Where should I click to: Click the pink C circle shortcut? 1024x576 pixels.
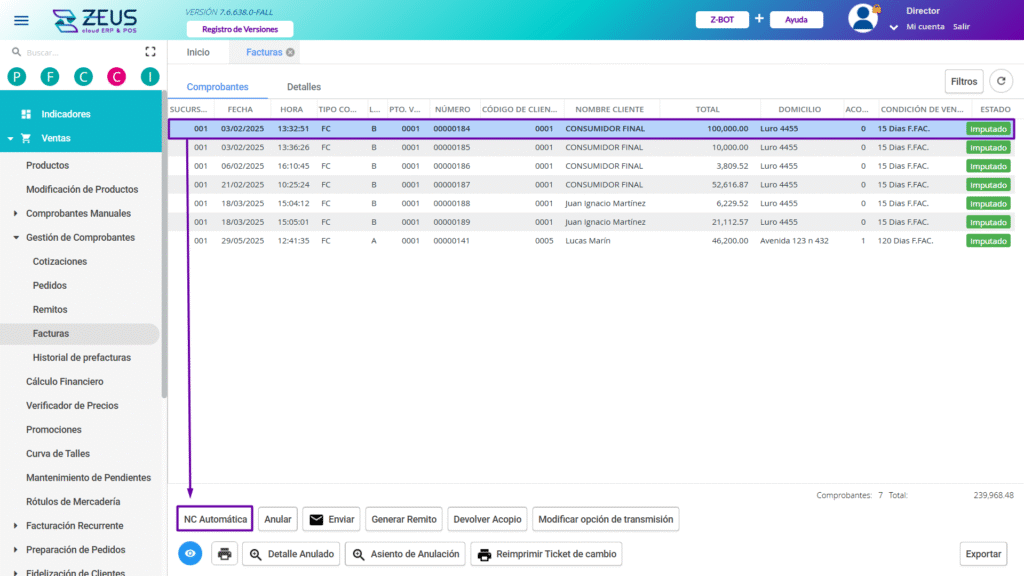pos(116,77)
